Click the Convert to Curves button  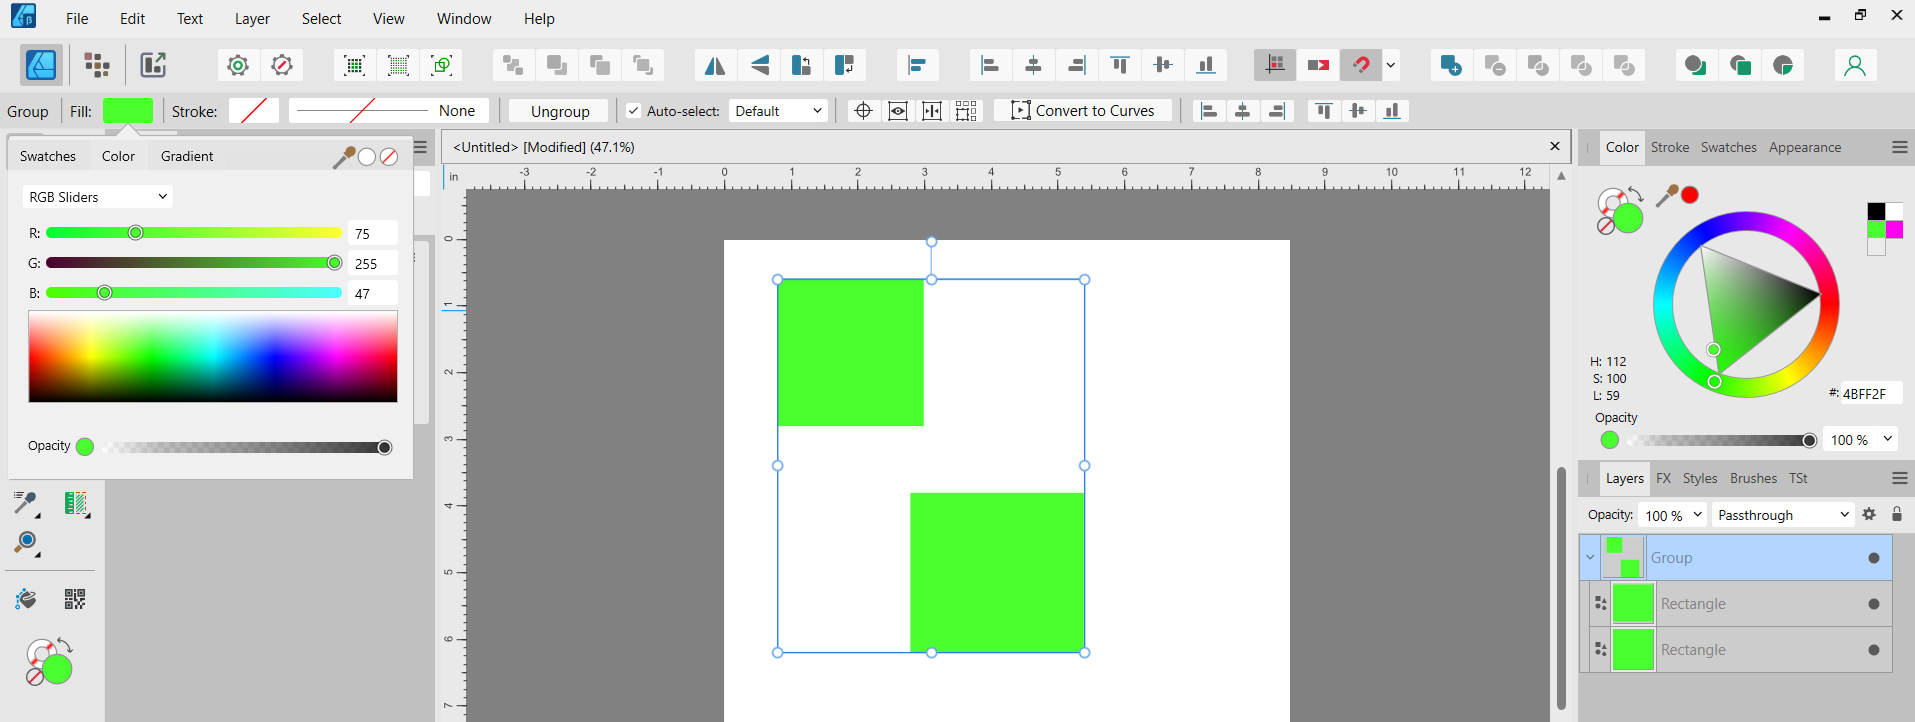coord(1083,111)
